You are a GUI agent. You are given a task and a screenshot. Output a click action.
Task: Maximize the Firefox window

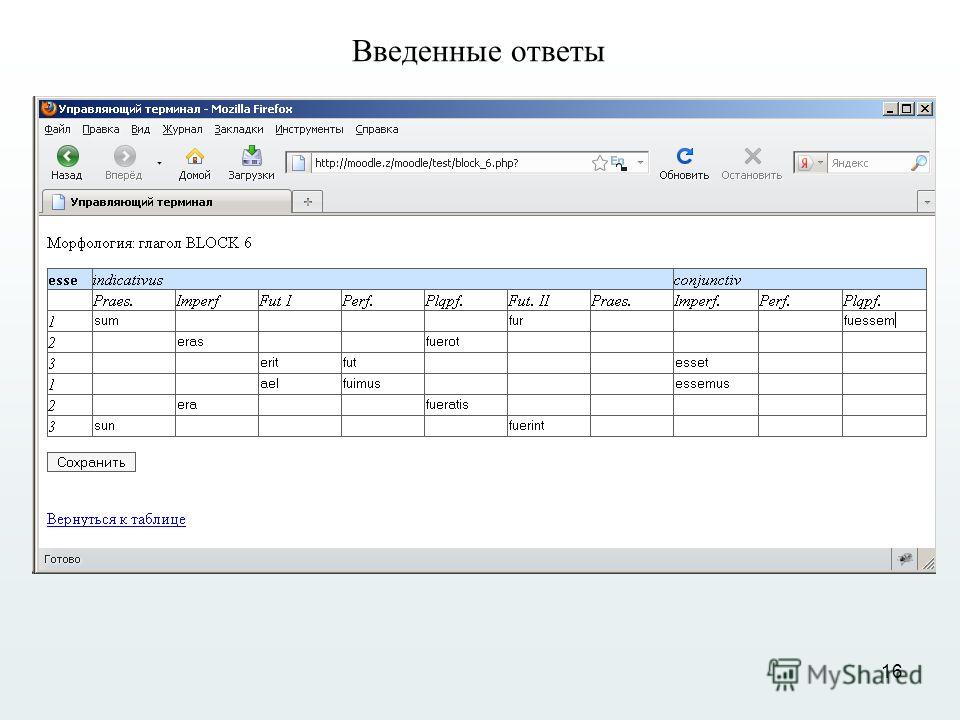tap(907, 109)
